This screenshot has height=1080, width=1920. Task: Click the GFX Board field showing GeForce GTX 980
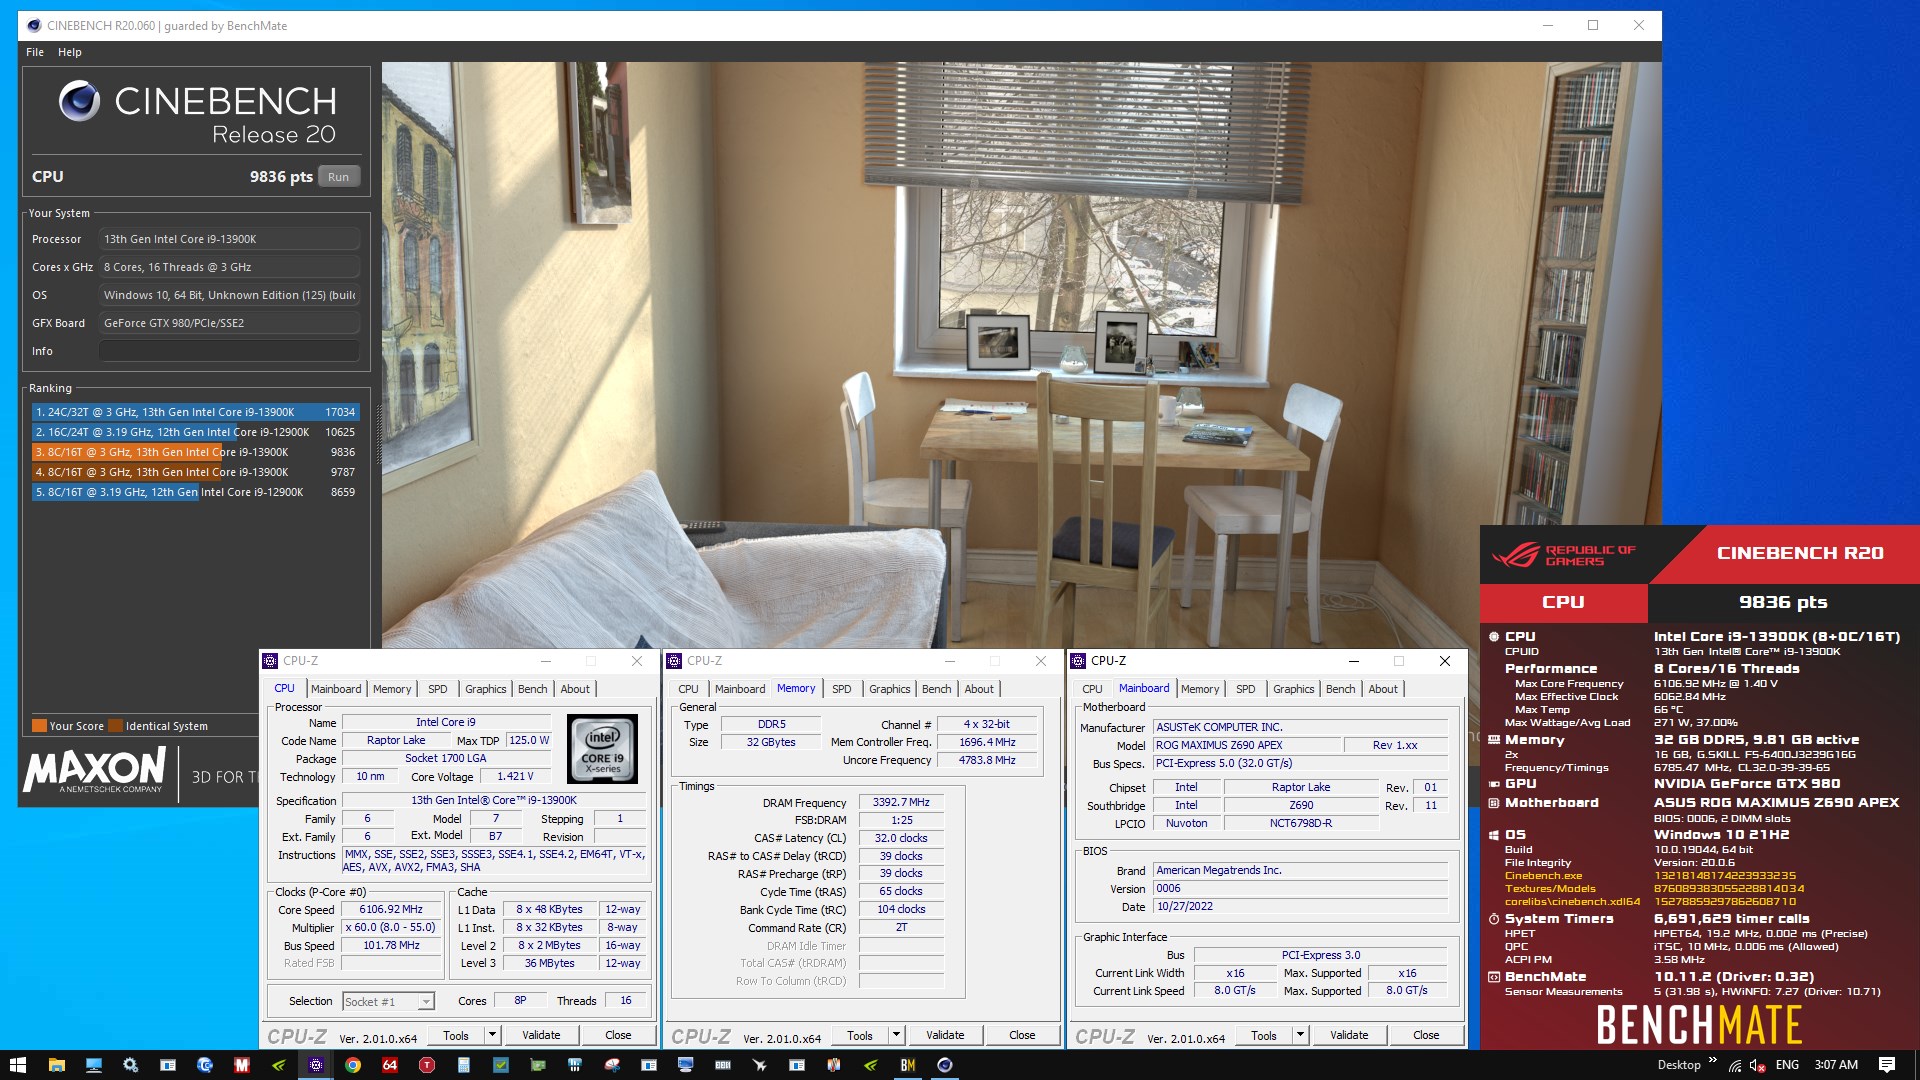click(x=229, y=323)
